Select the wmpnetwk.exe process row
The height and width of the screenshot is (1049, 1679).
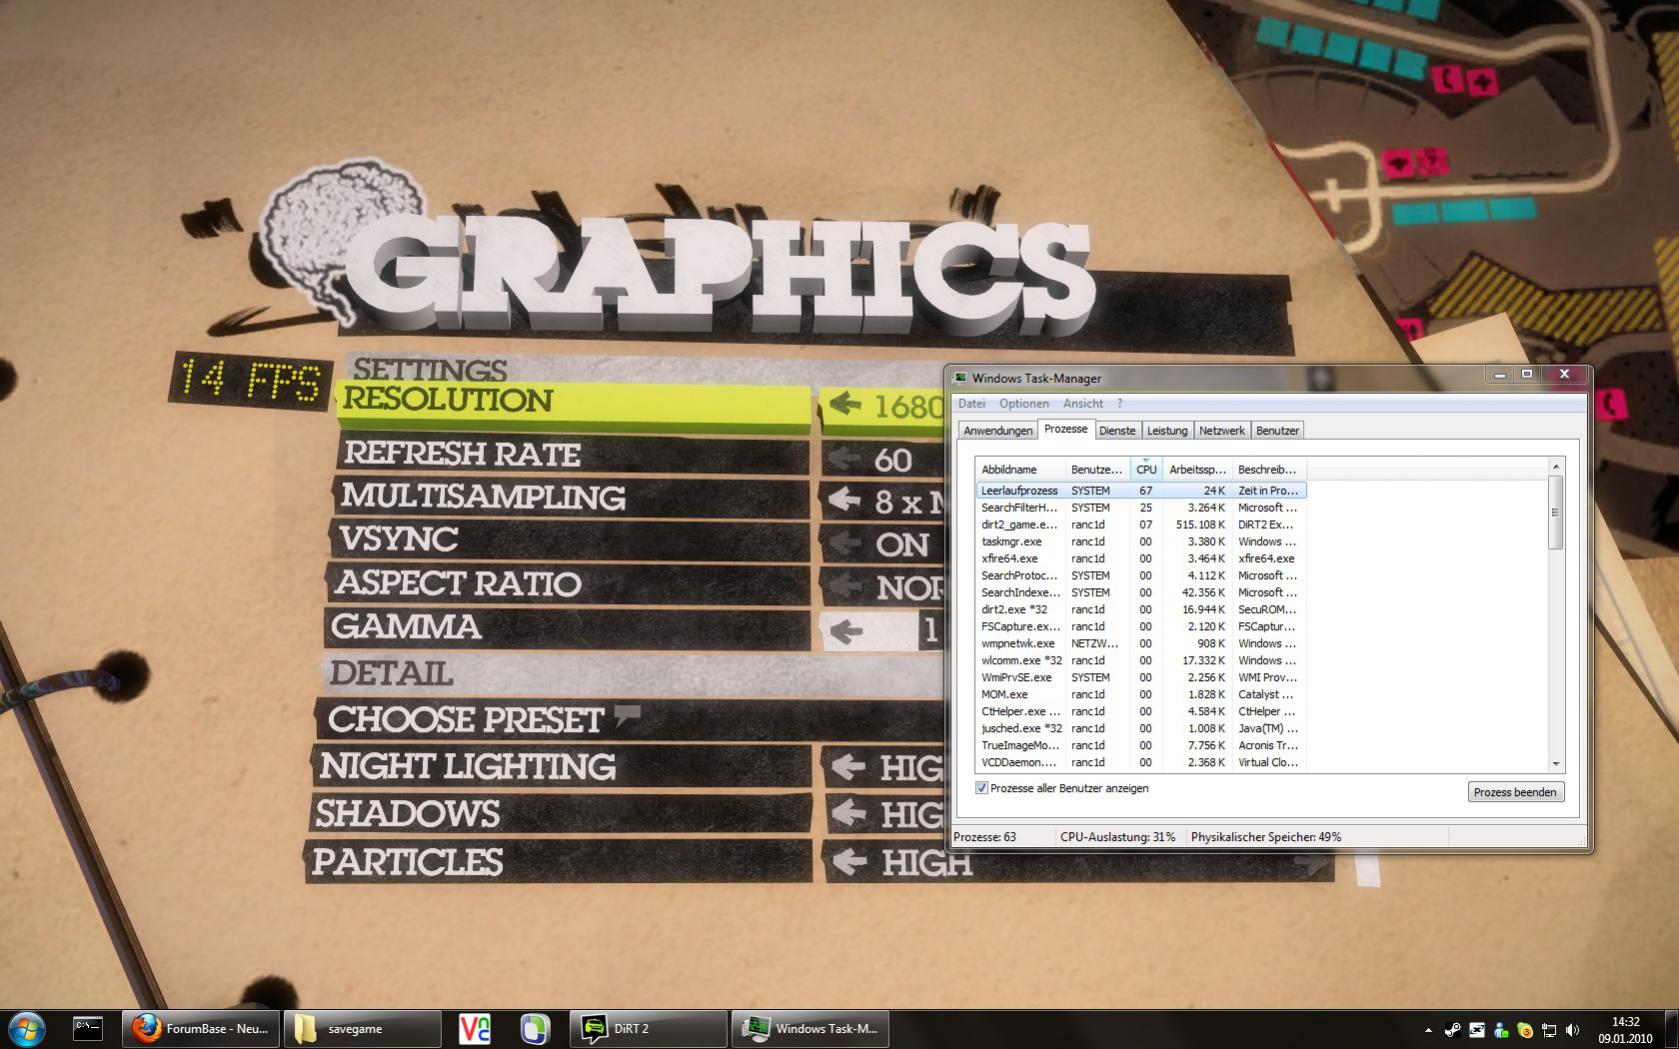pos(1141,643)
